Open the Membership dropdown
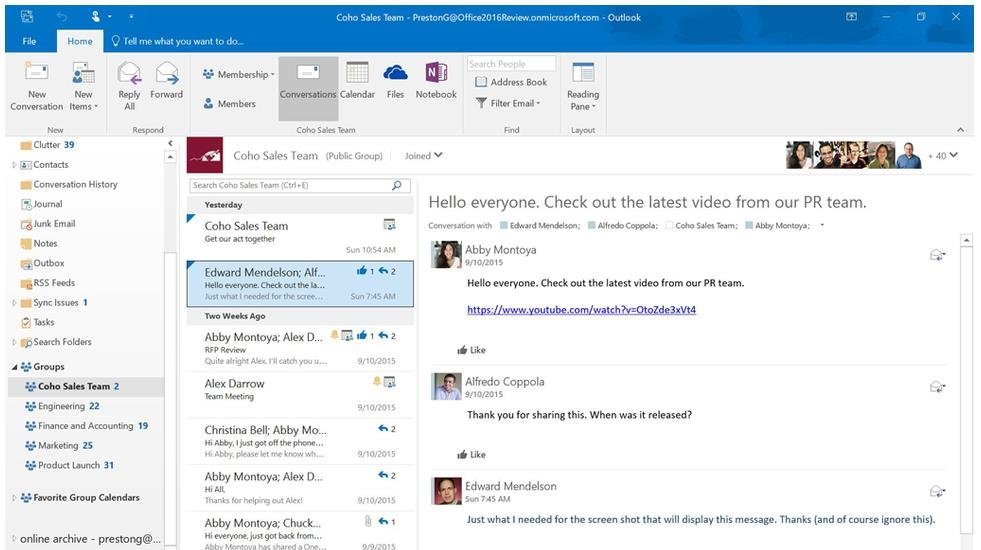This screenshot has width=981, height=550. 238,74
